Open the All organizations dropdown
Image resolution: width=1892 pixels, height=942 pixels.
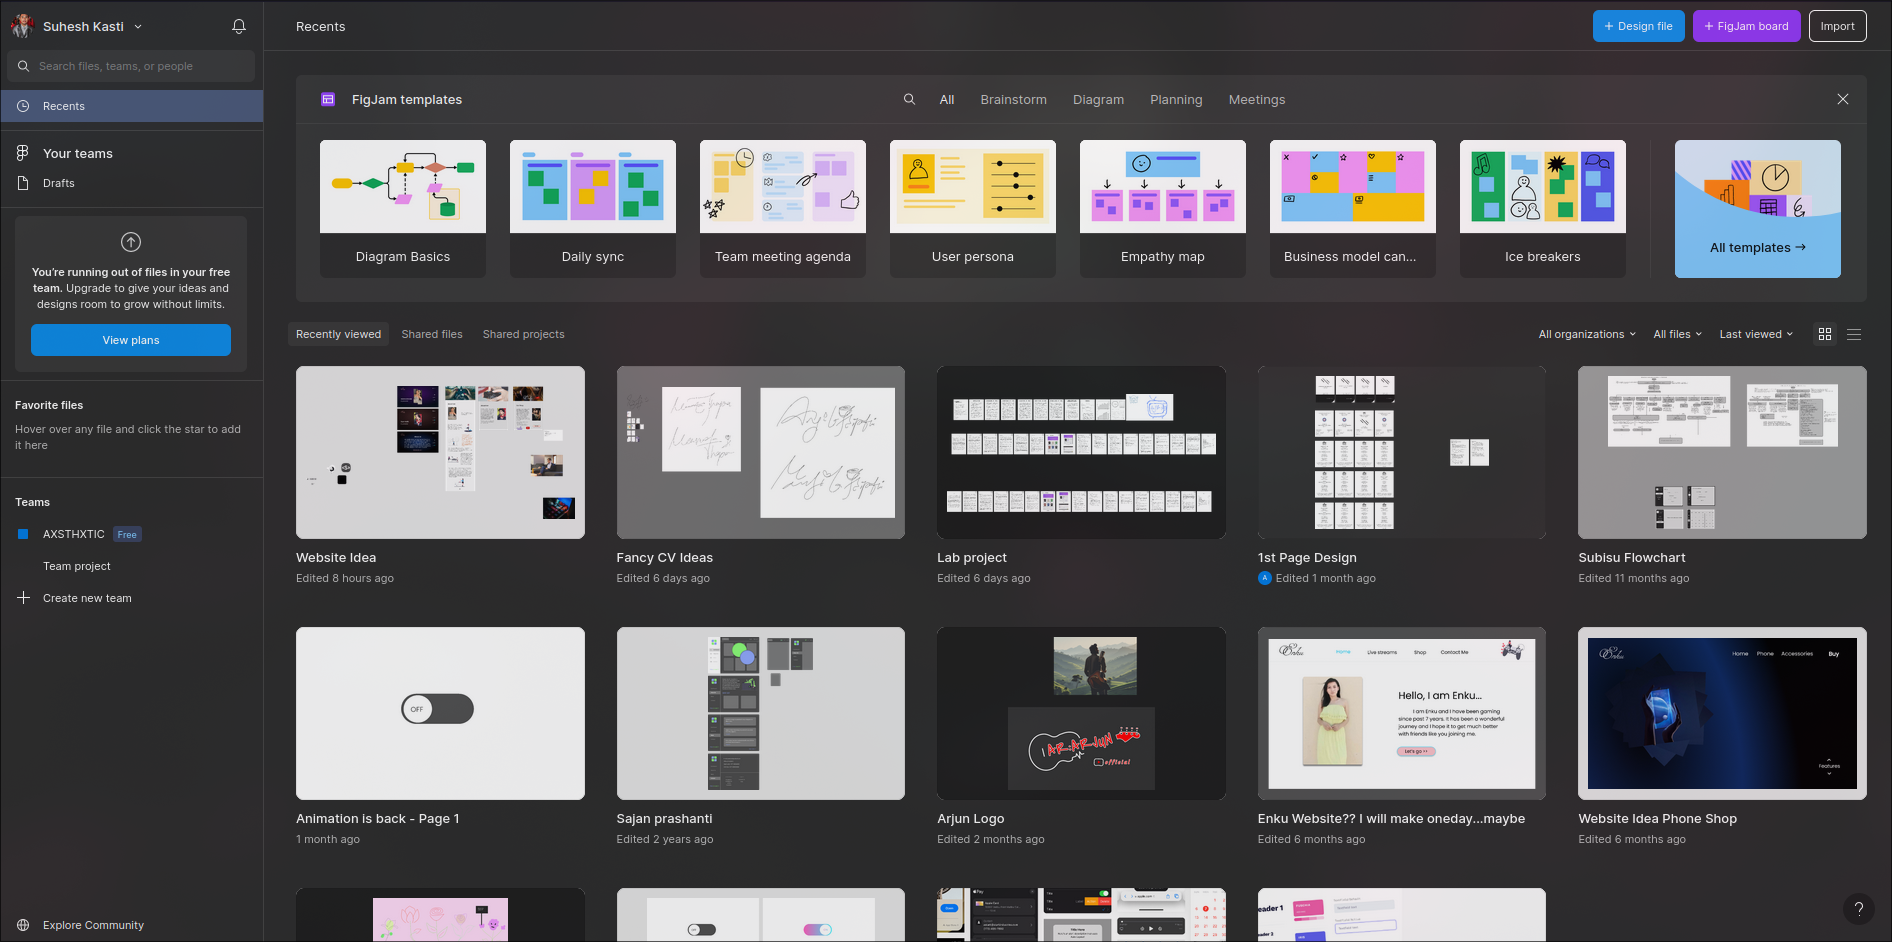click(x=1587, y=335)
